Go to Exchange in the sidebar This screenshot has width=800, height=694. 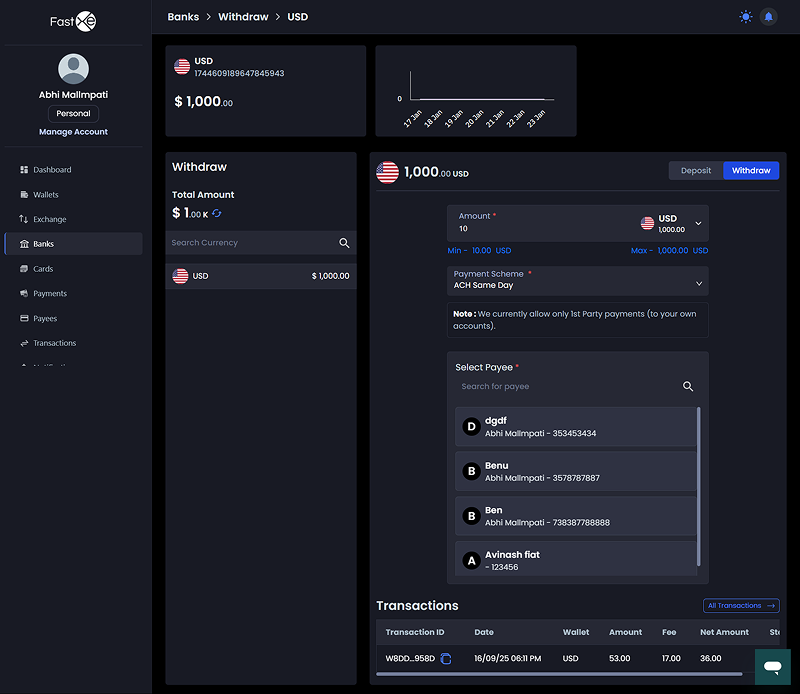[x=49, y=219]
